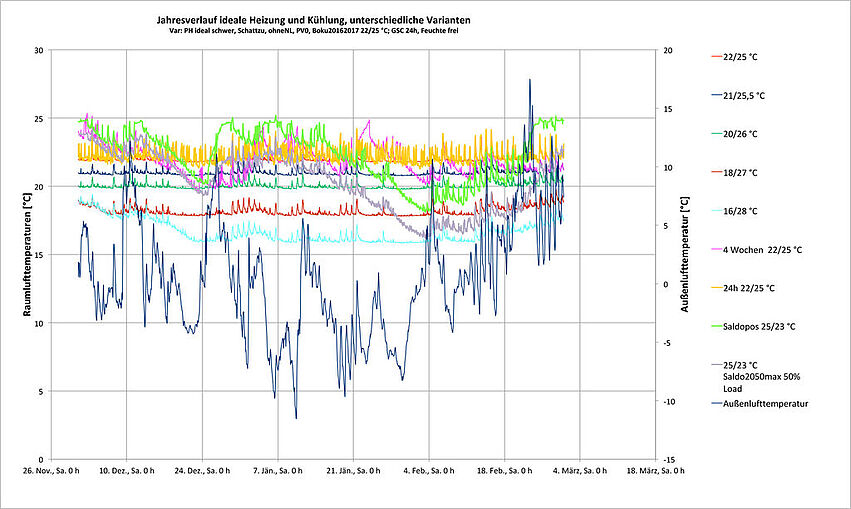Viewport: 851px width, 509px height.
Task: Click the '30' tick on the left axis
Action: click(39, 50)
